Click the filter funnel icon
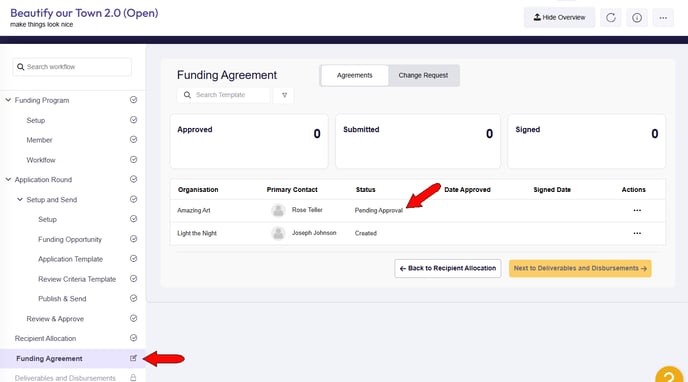Image resolution: width=688 pixels, height=382 pixels. click(284, 95)
